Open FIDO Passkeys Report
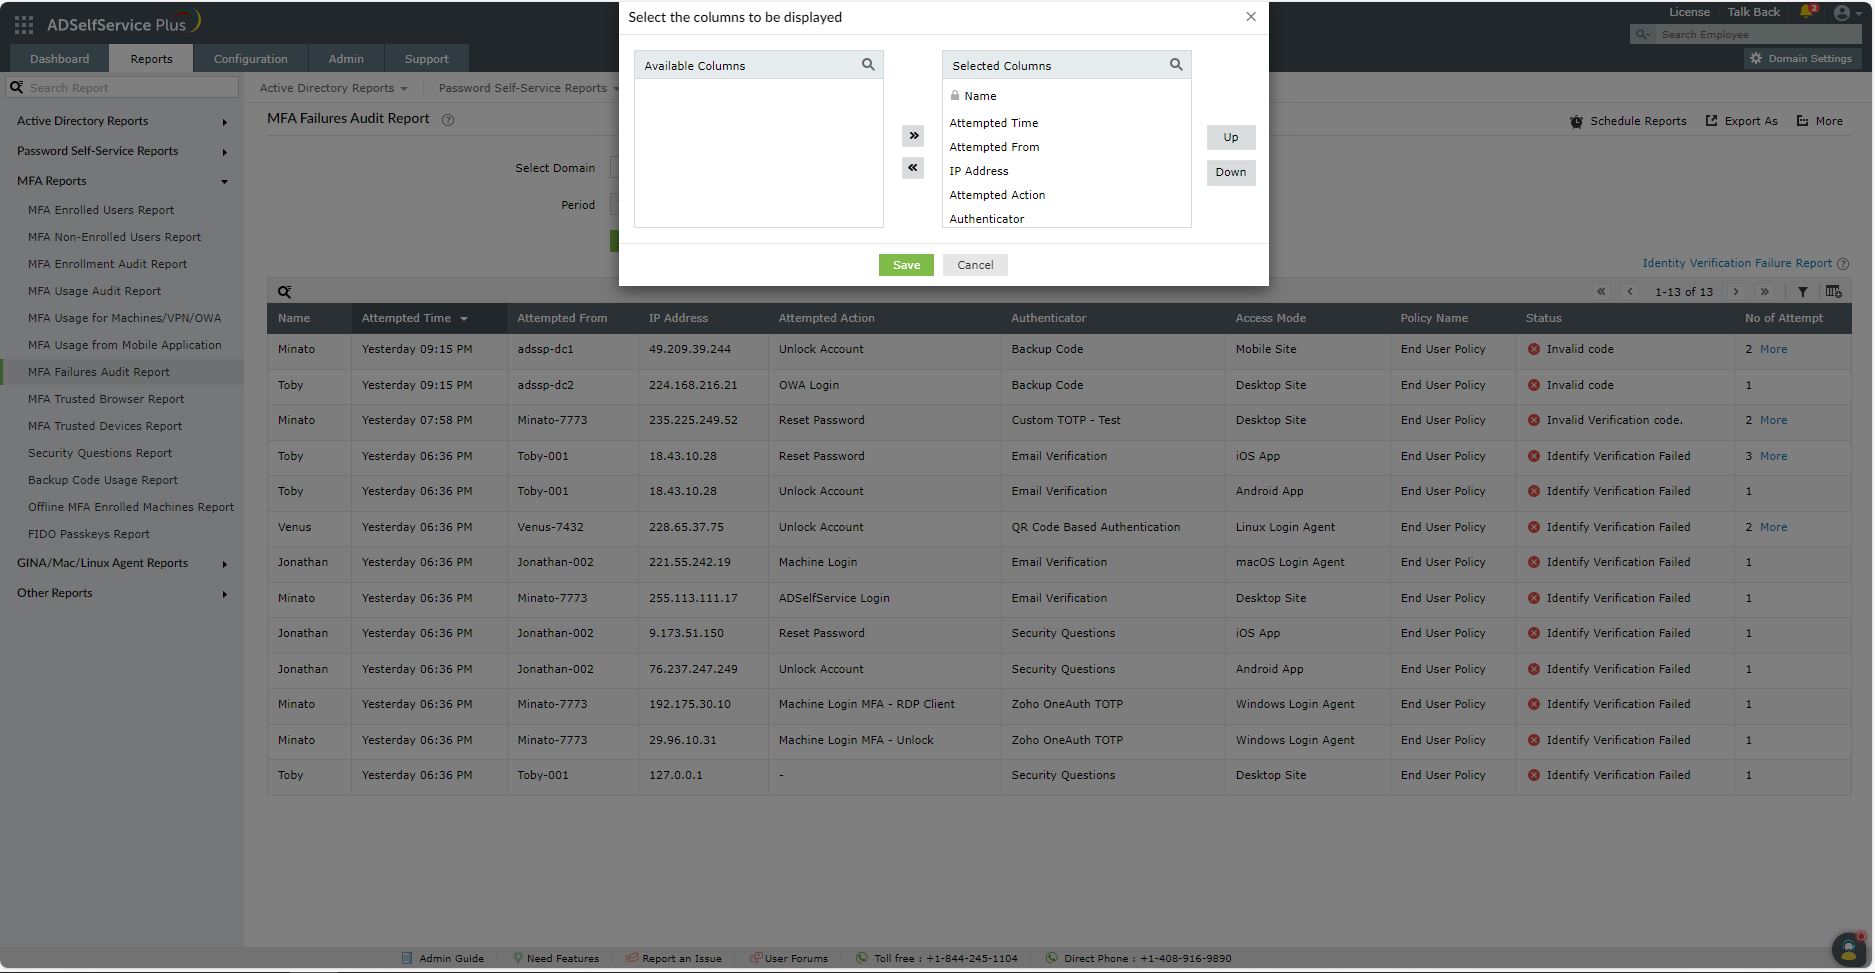Image resolution: width=1875 pixels, height=973 pixels. (x=89, y=534)
